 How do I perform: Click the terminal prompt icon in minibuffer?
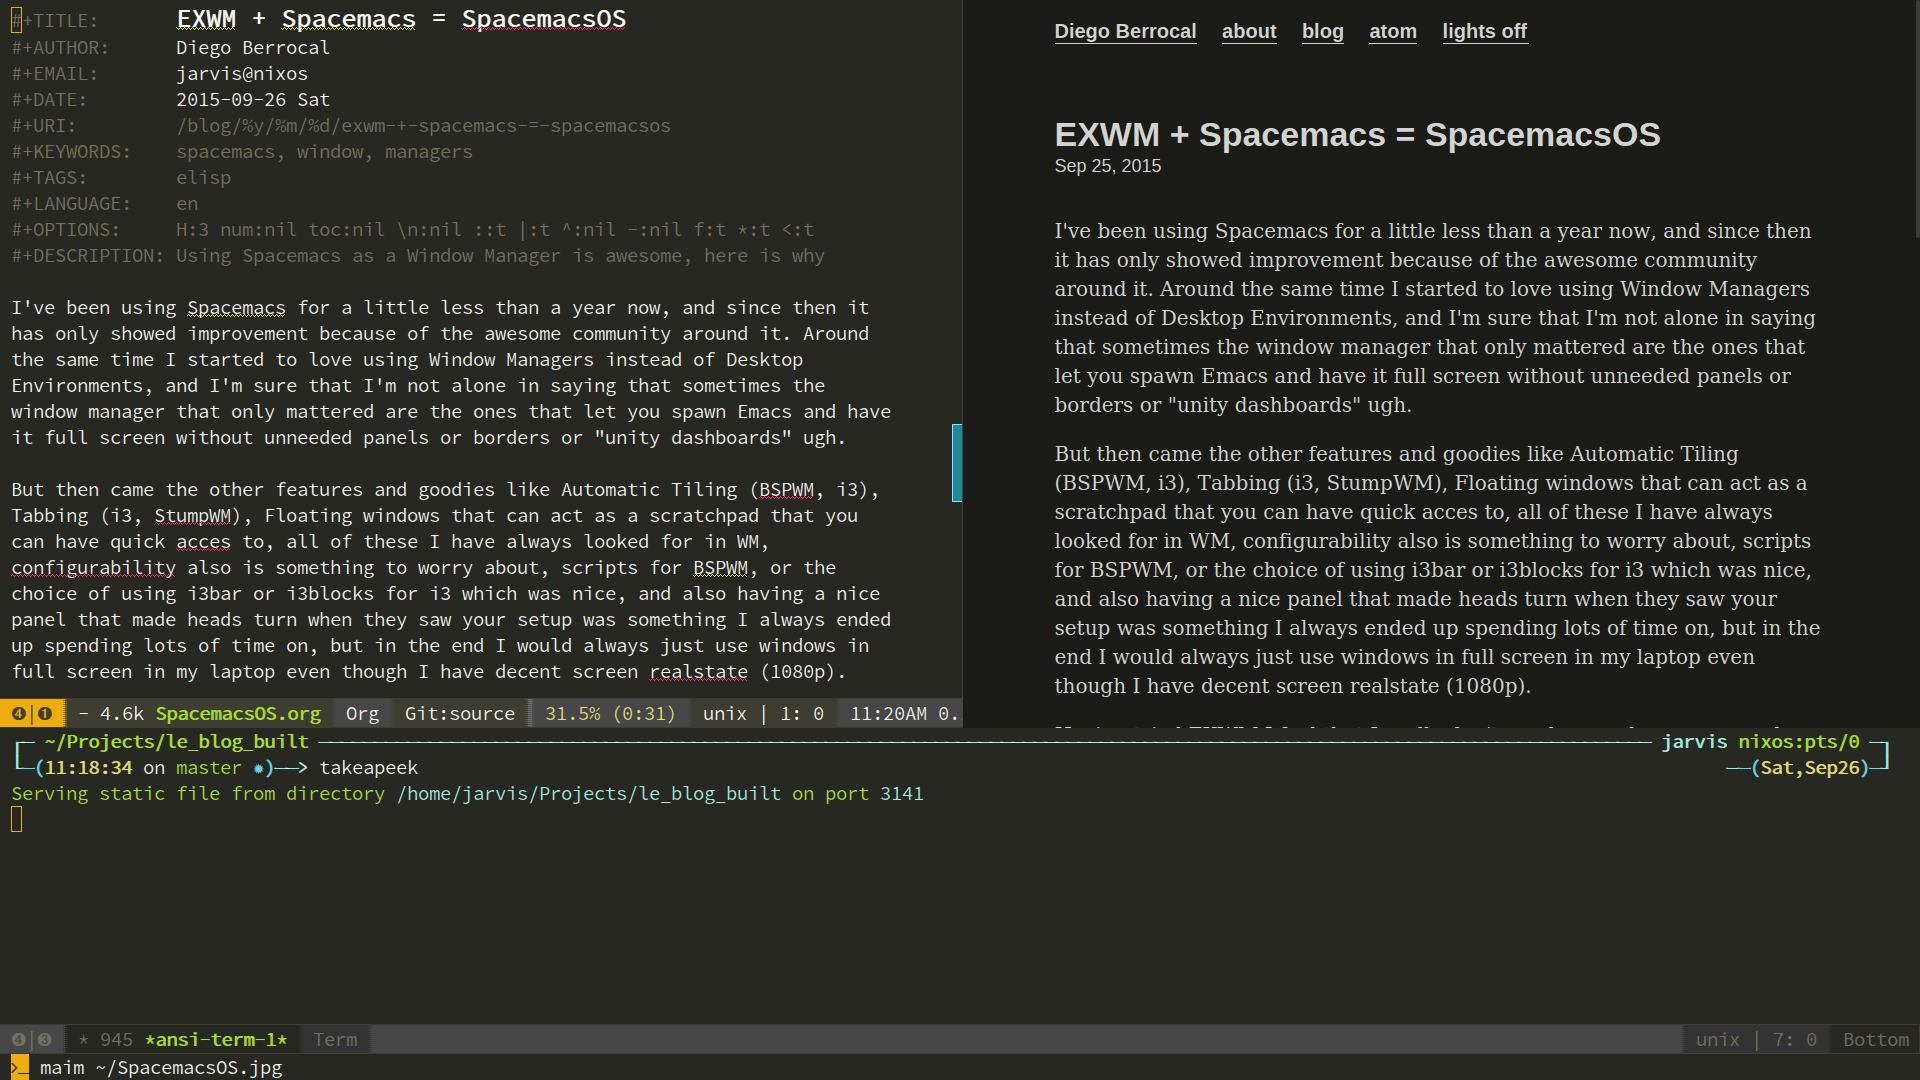[x=18, y=1068]
